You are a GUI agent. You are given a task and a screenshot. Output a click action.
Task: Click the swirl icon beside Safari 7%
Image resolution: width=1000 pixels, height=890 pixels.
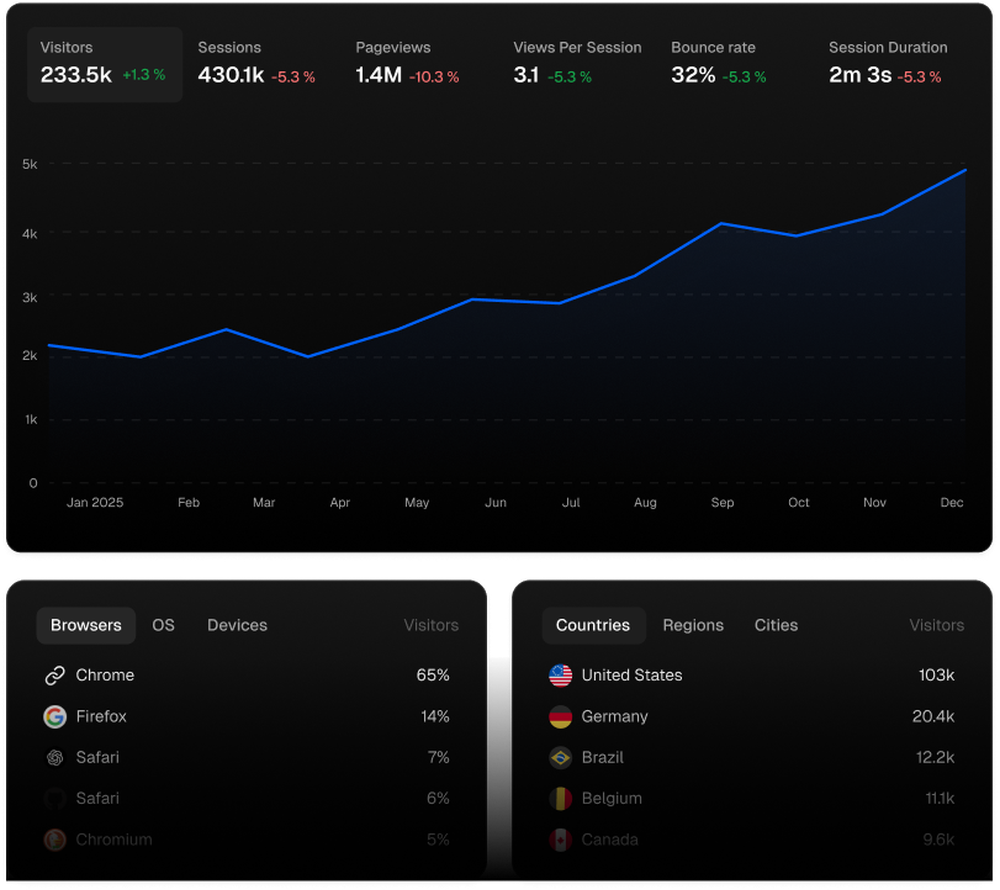tap(55, 757)
